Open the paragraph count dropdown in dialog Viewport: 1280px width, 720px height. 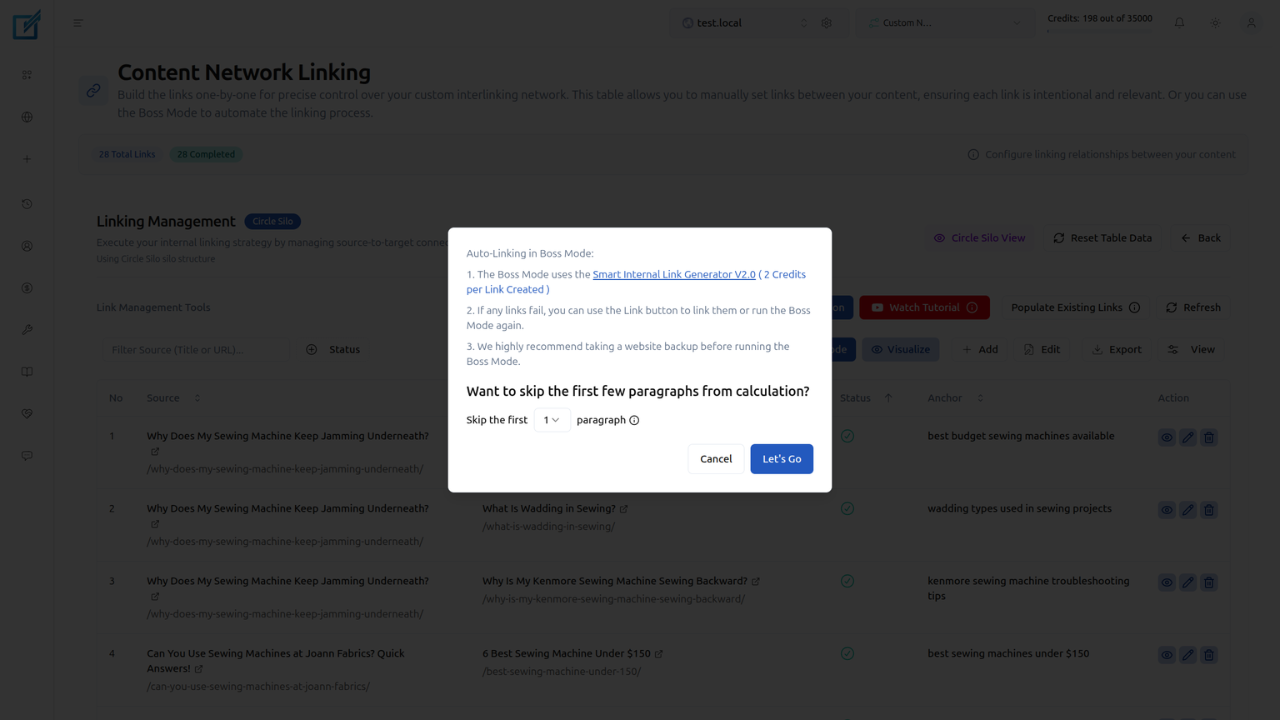551,420
